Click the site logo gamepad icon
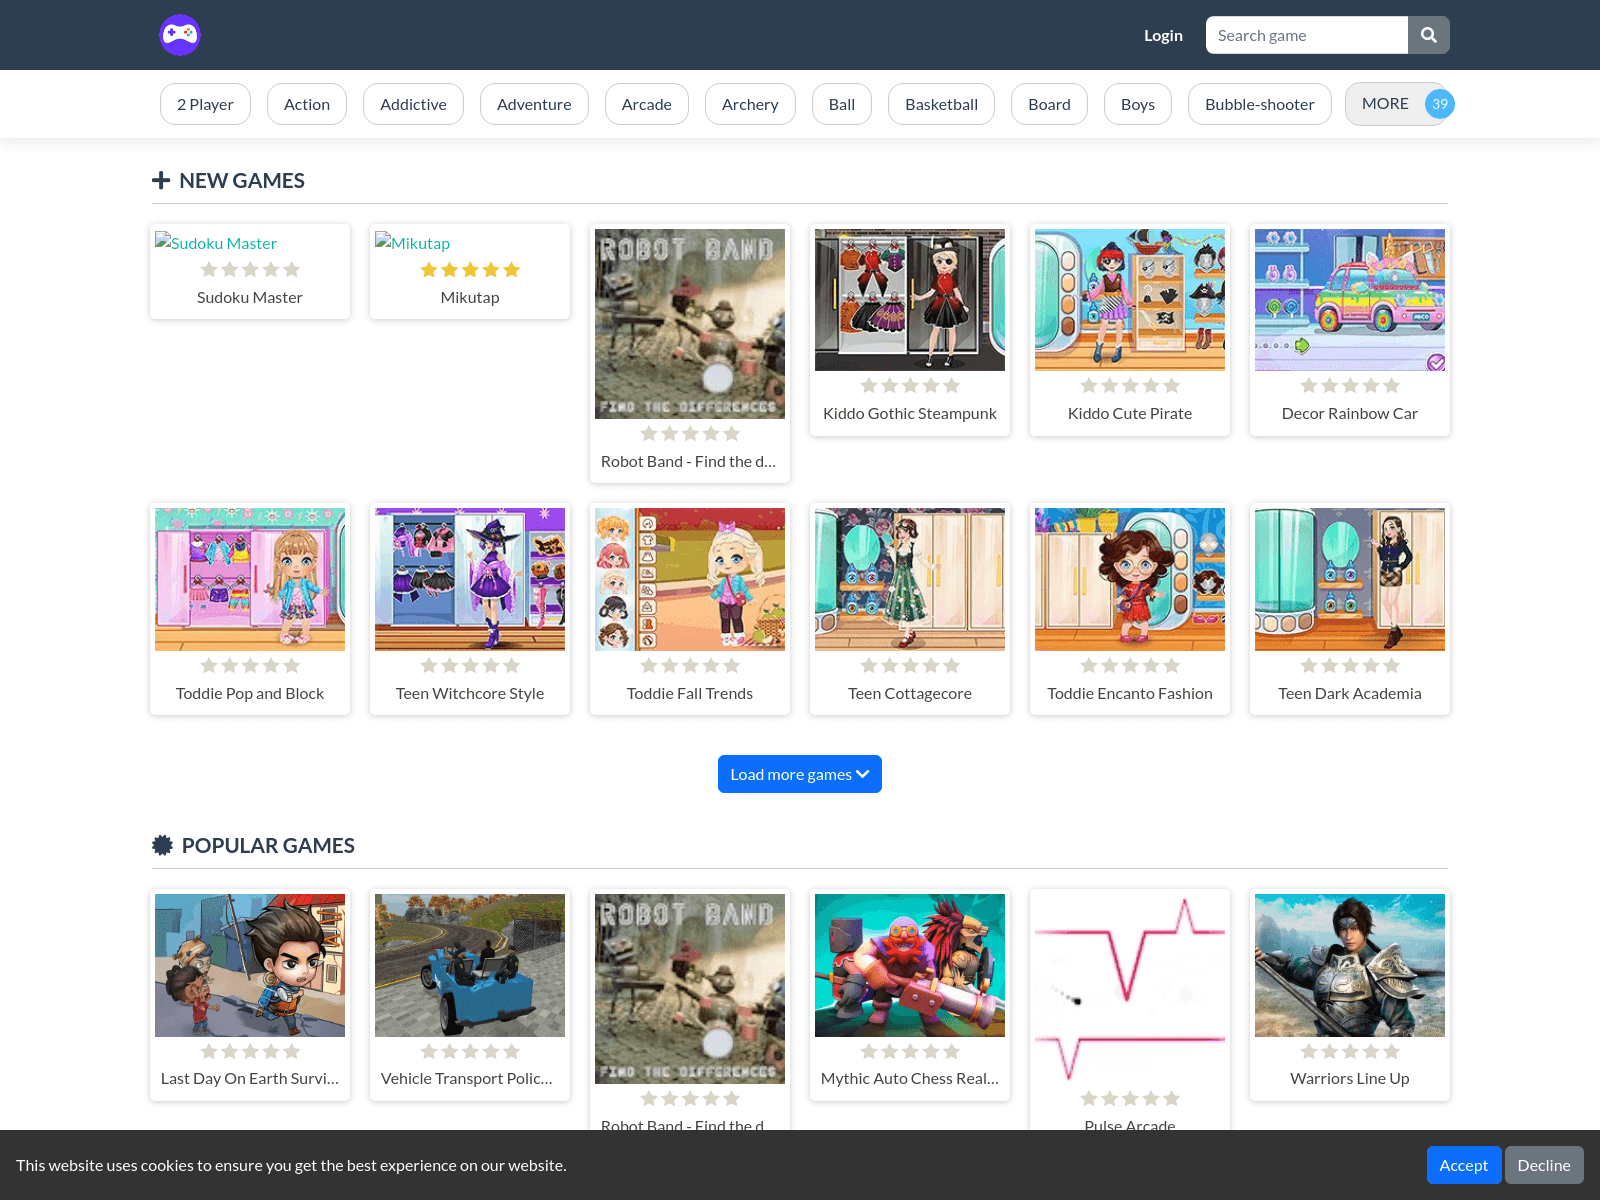The height and width of the screenshot is (1200, 1600). tap(180, 35)
